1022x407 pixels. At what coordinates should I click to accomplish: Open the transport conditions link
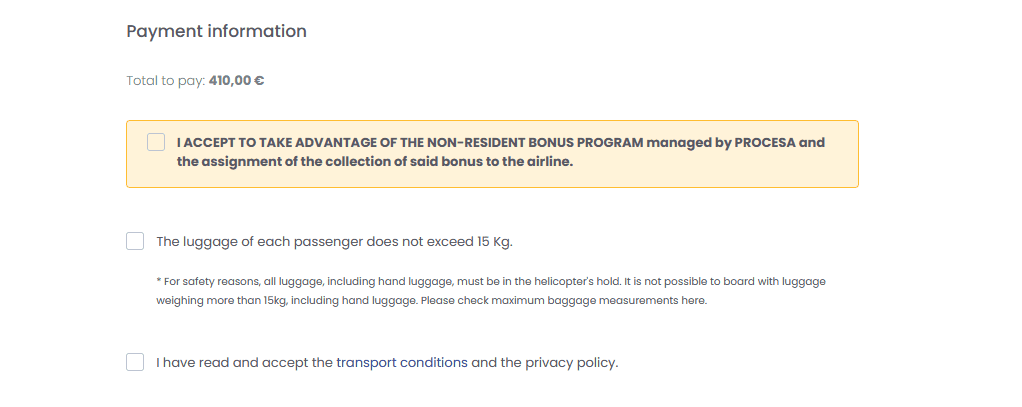tap(402, 362)
